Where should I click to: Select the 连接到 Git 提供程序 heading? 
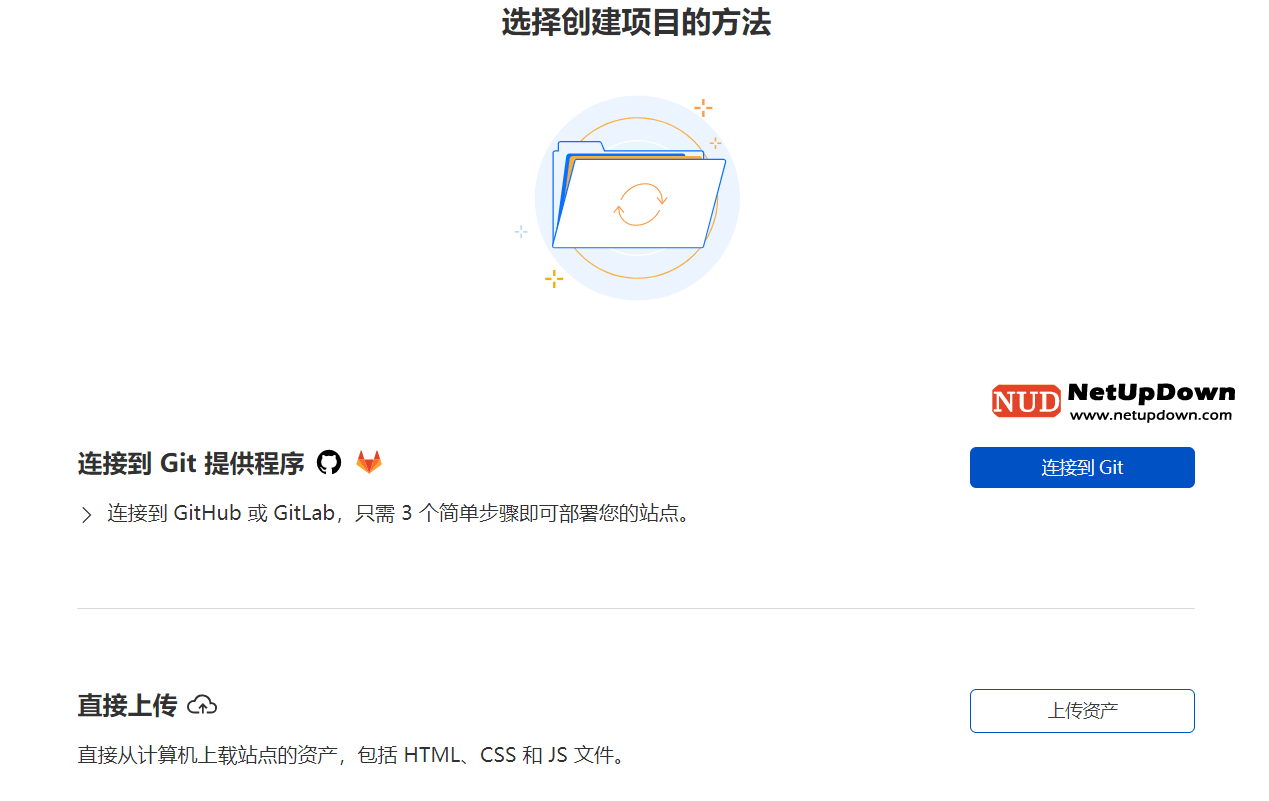(x=191, y=464)
